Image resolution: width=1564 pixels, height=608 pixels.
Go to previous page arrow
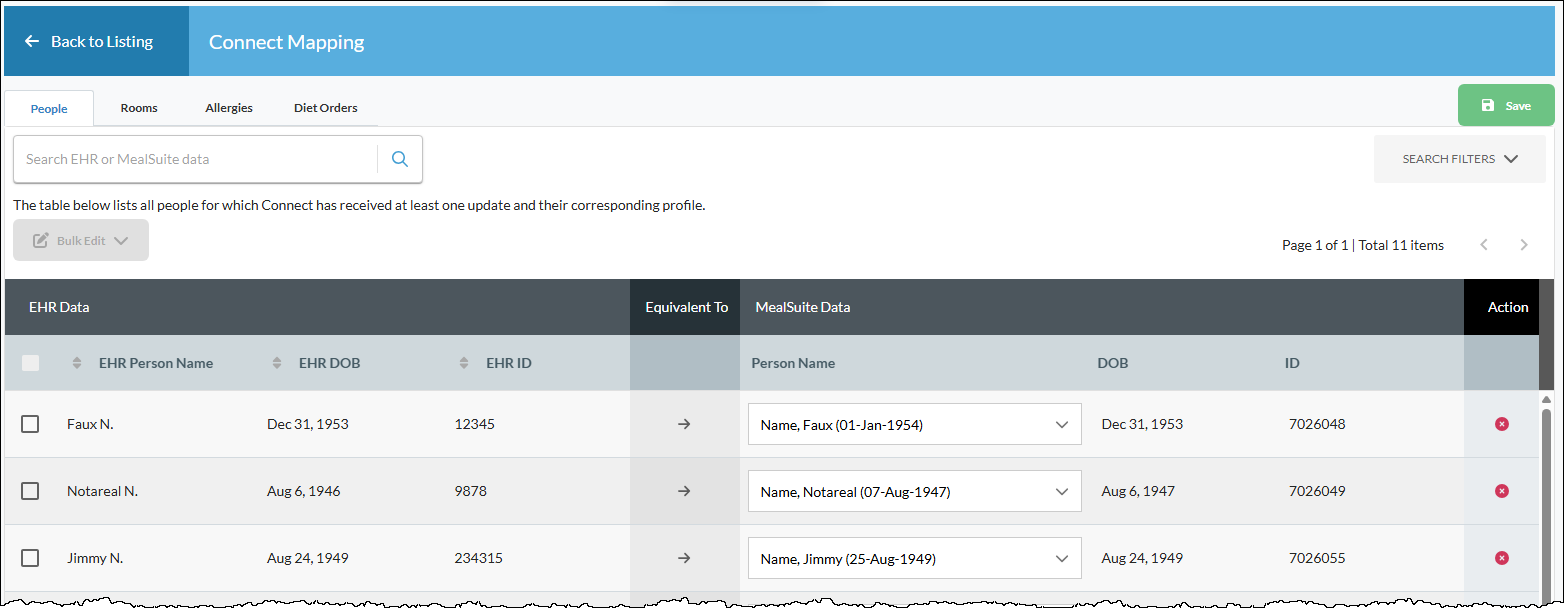click(x=1485, y=245)
